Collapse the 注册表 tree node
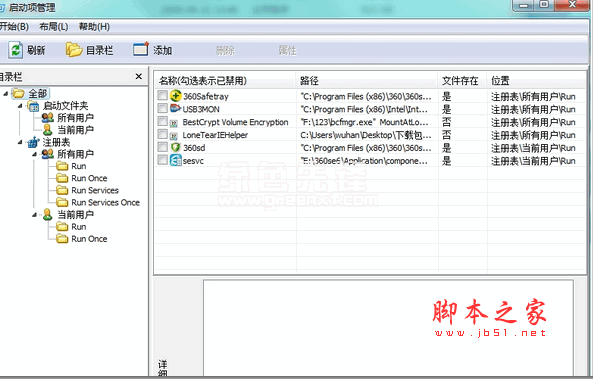The height and width of the screenshot is (379, 593). click(20, 142)
